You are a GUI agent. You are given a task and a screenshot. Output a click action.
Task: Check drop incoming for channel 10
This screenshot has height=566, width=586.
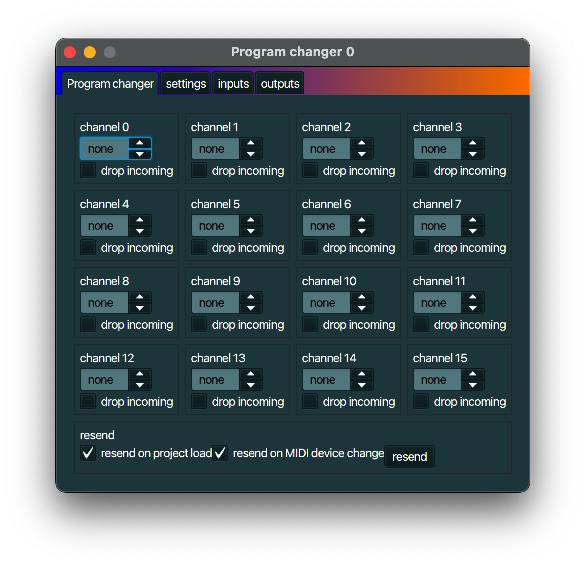click(x=310, y=324)
